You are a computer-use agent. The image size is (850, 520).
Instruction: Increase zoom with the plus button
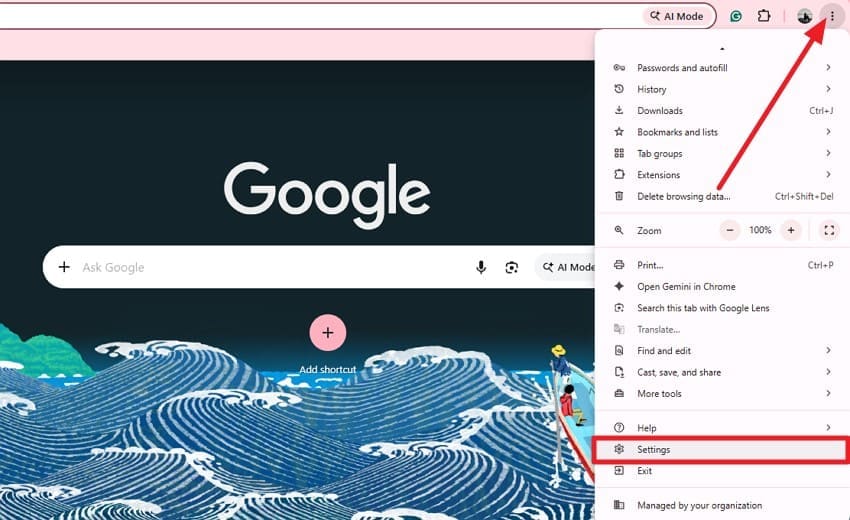[x=791, y=230]
